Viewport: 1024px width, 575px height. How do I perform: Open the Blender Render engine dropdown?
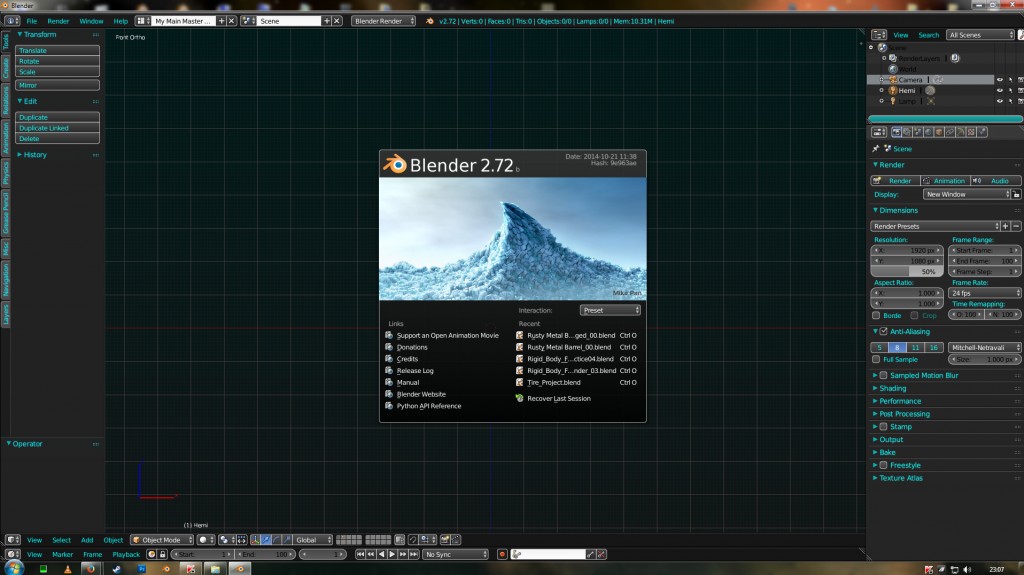383,21
